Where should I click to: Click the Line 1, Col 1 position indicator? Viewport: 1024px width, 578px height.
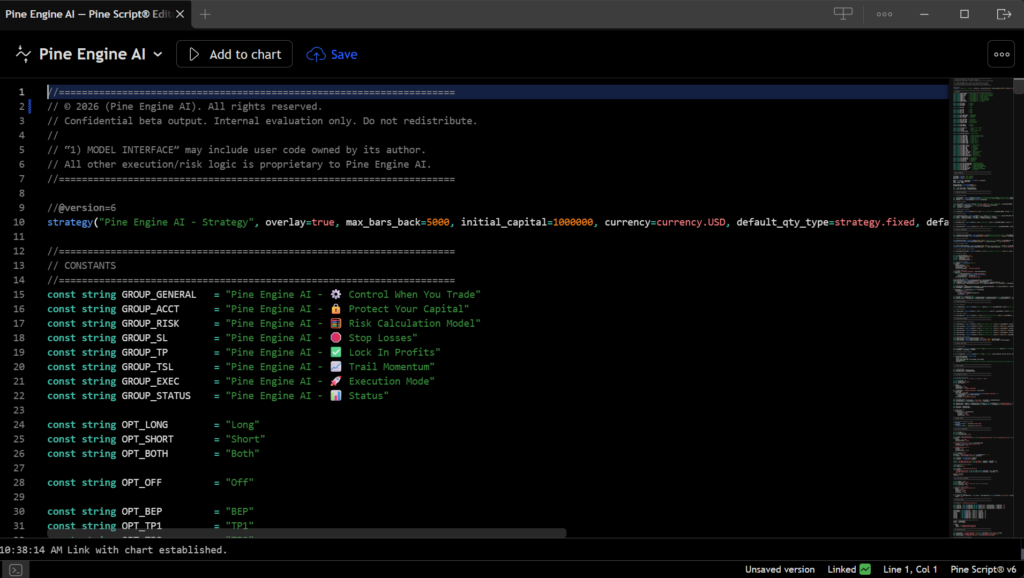pyautogui.click(x=910, y=569)
